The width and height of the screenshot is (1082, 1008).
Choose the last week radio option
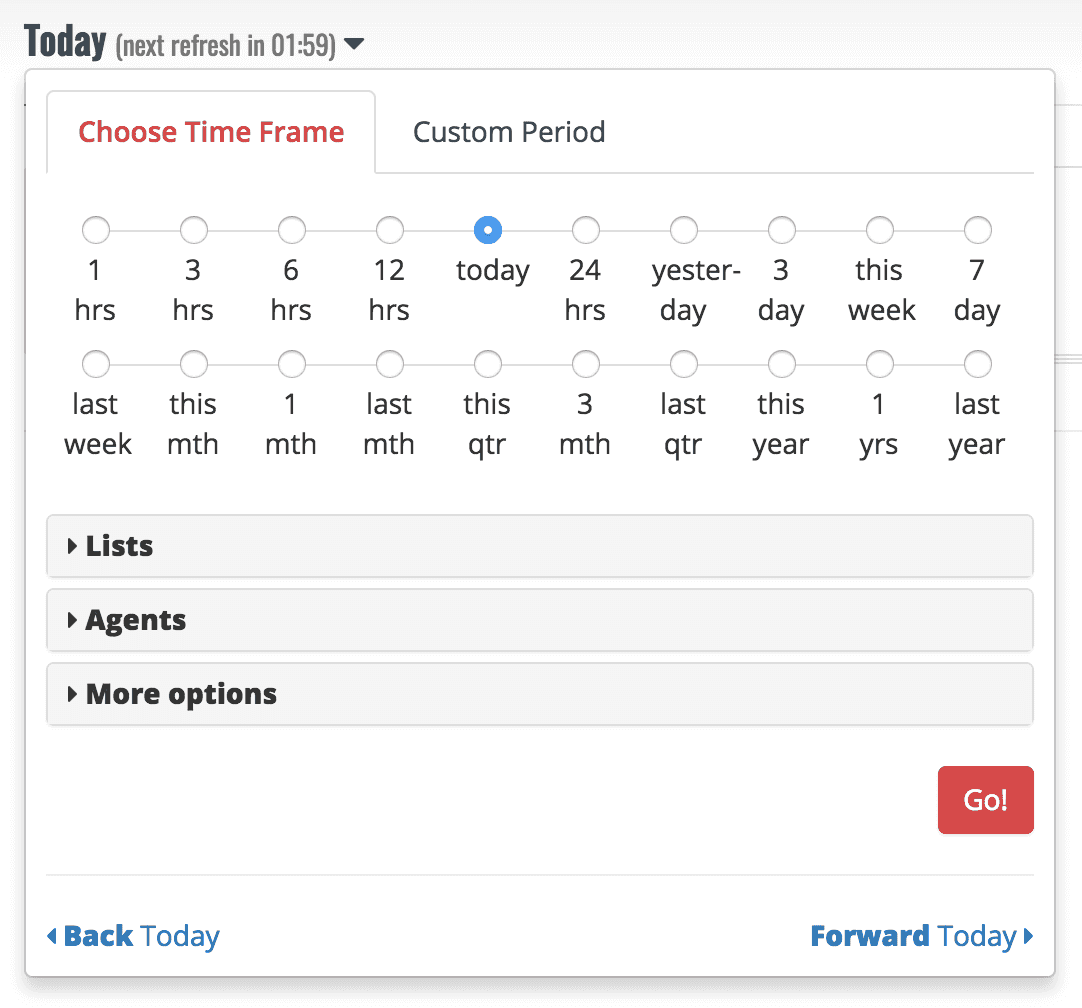(96, 364)
